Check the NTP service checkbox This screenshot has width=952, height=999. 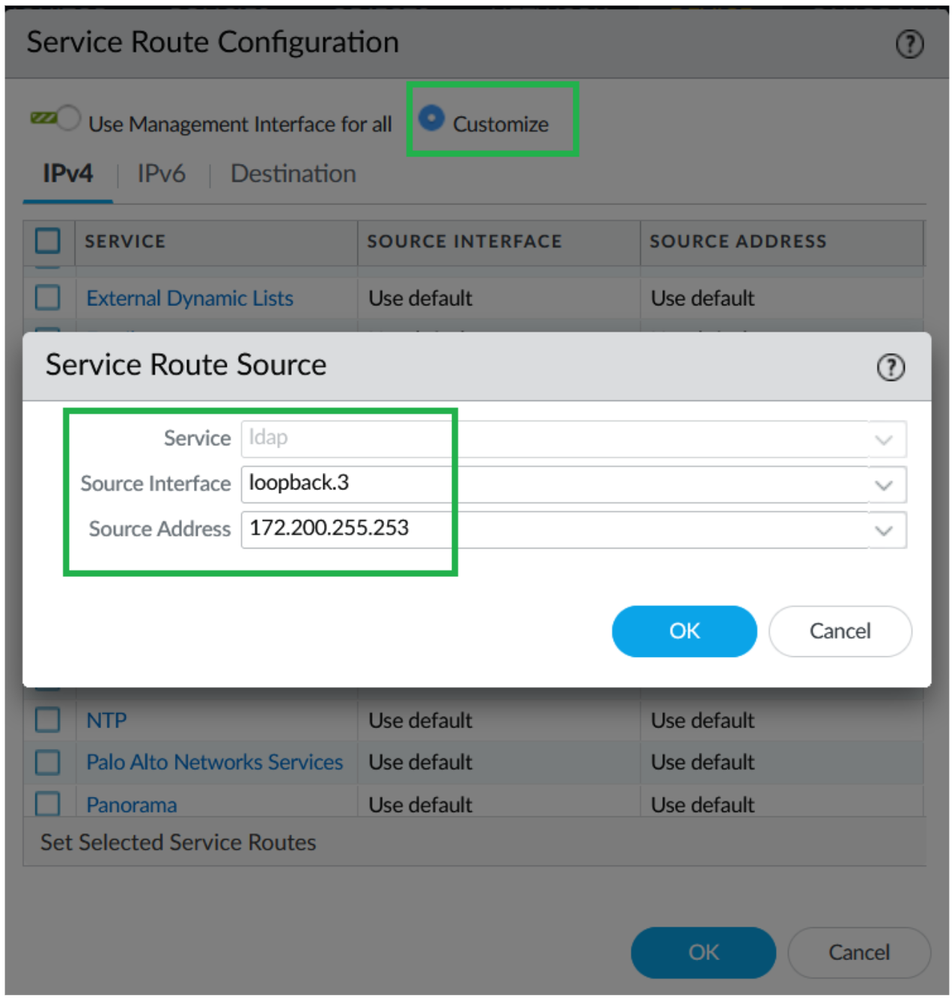pos(48,720)
